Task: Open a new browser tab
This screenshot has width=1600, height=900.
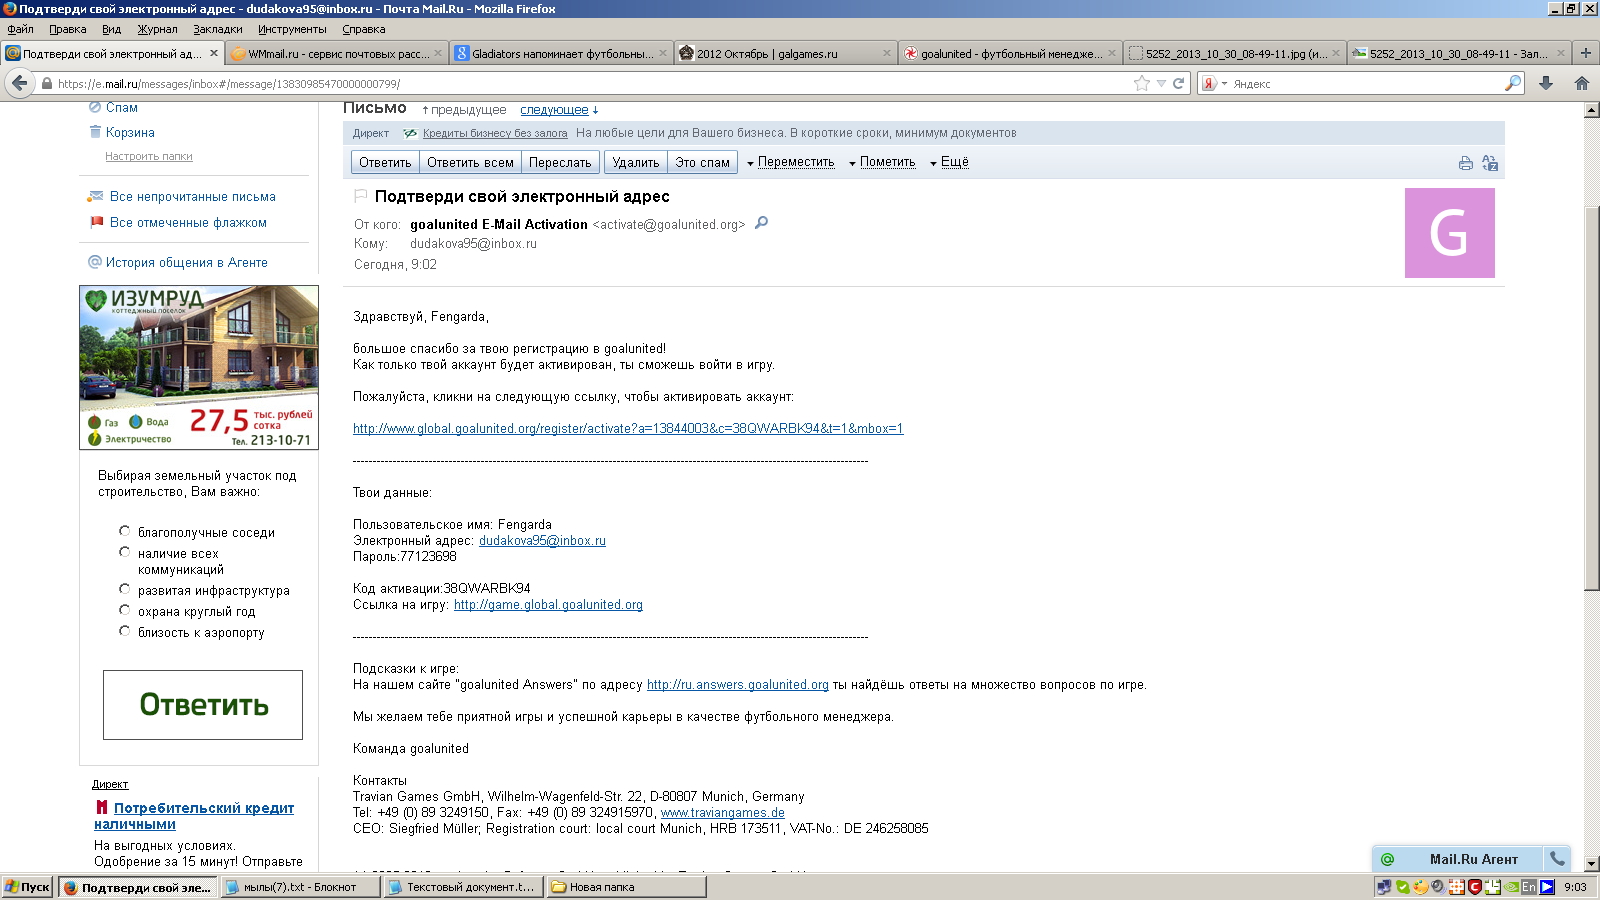Action: coord(1585,53)
